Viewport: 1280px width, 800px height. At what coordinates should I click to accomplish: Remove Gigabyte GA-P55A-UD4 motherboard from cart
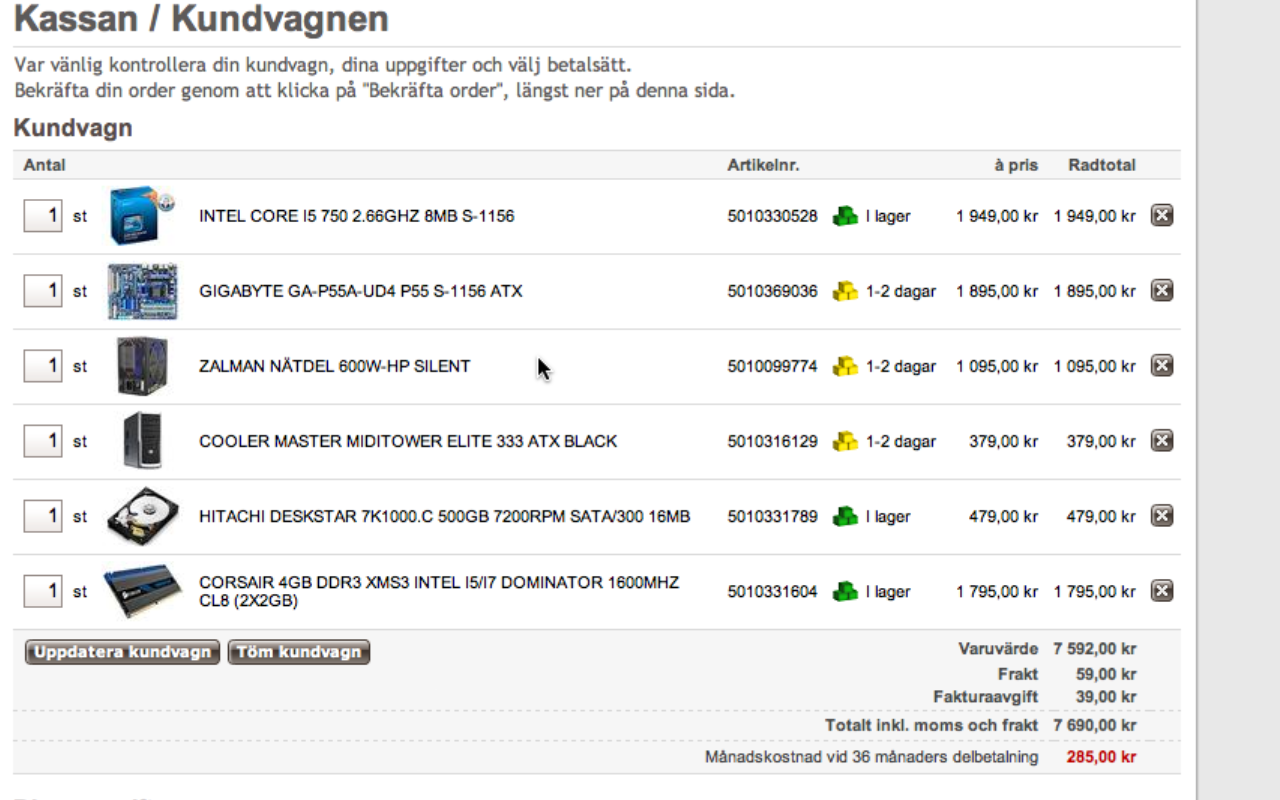1161,290
